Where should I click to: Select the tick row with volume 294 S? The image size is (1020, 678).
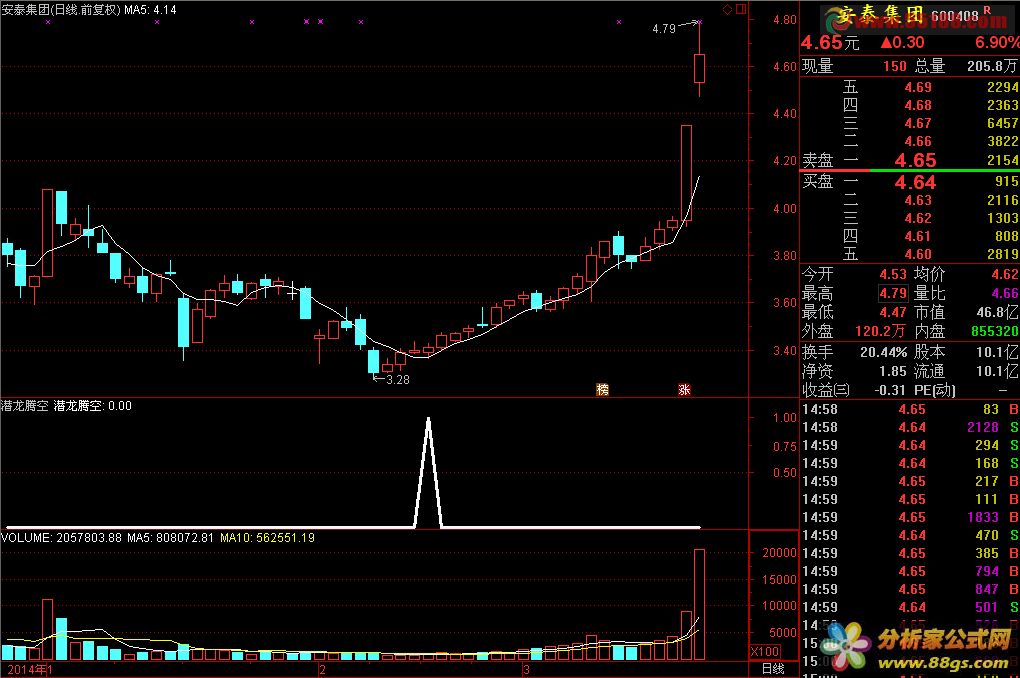910,445
